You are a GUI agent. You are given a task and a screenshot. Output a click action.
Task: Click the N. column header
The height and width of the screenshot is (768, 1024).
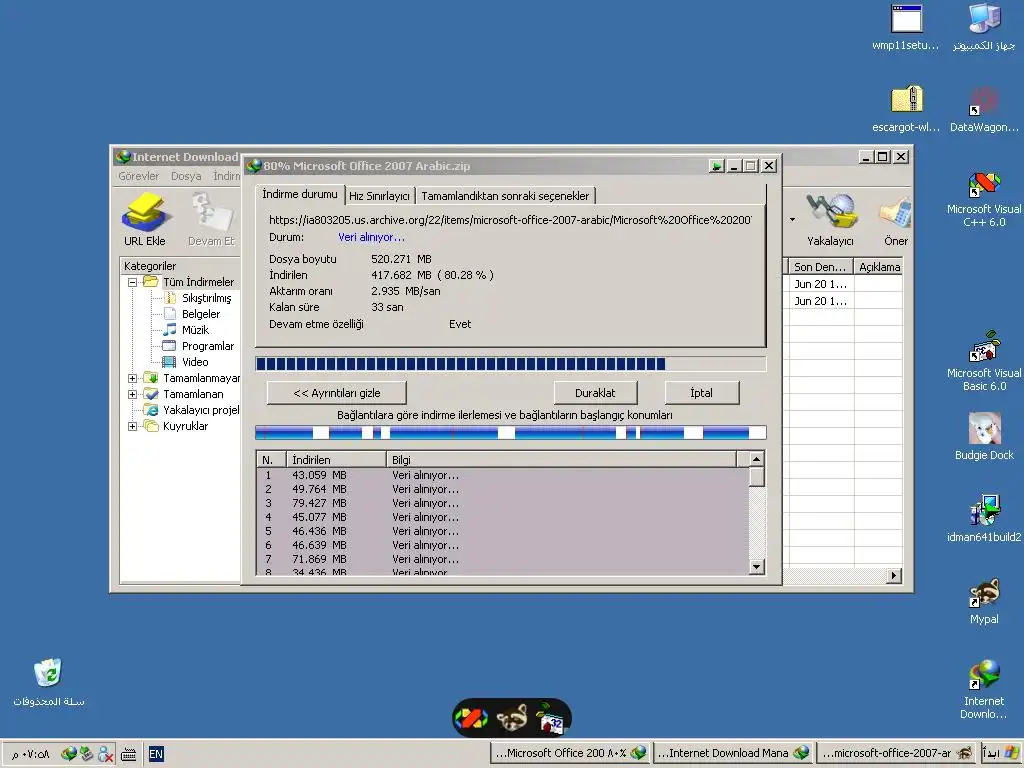click(272, 460)
